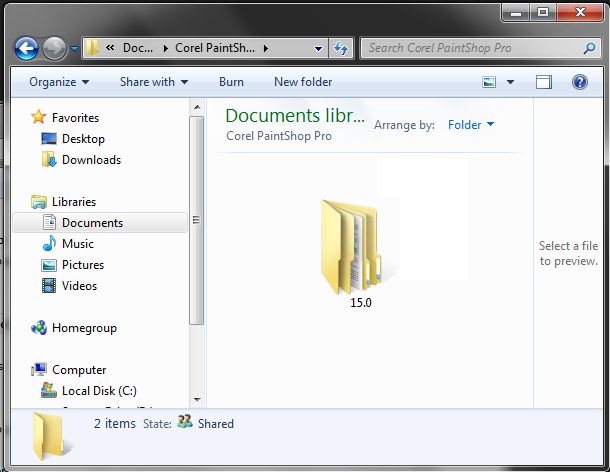Viewport: 610px width, 472px height.
Task: Click the Shared state users icon
Action: pyautogui.click(x=185, y=421)
